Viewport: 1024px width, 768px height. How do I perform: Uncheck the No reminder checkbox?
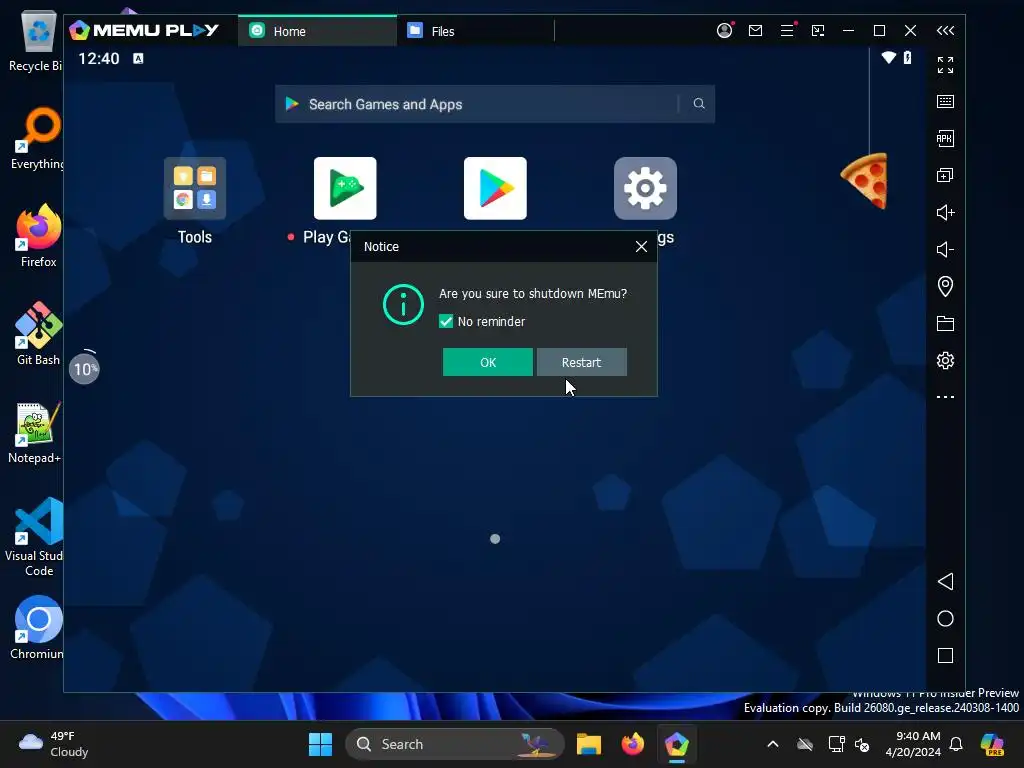click(x=446, y=321)
